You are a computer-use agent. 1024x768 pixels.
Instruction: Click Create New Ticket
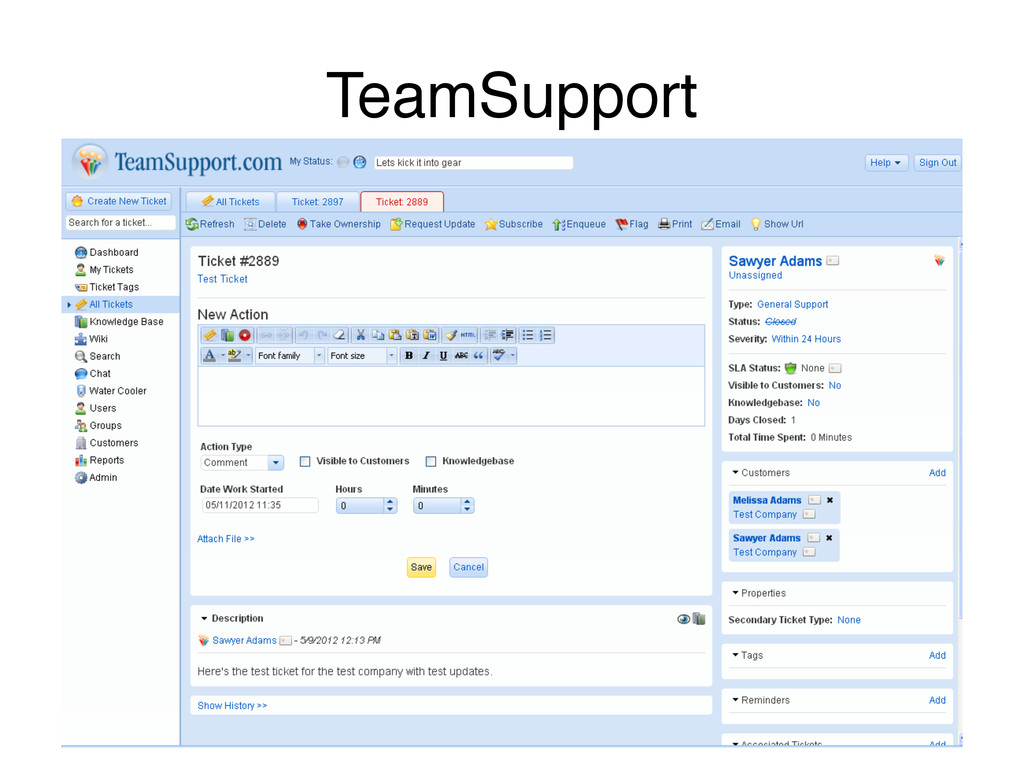point(119,201)
